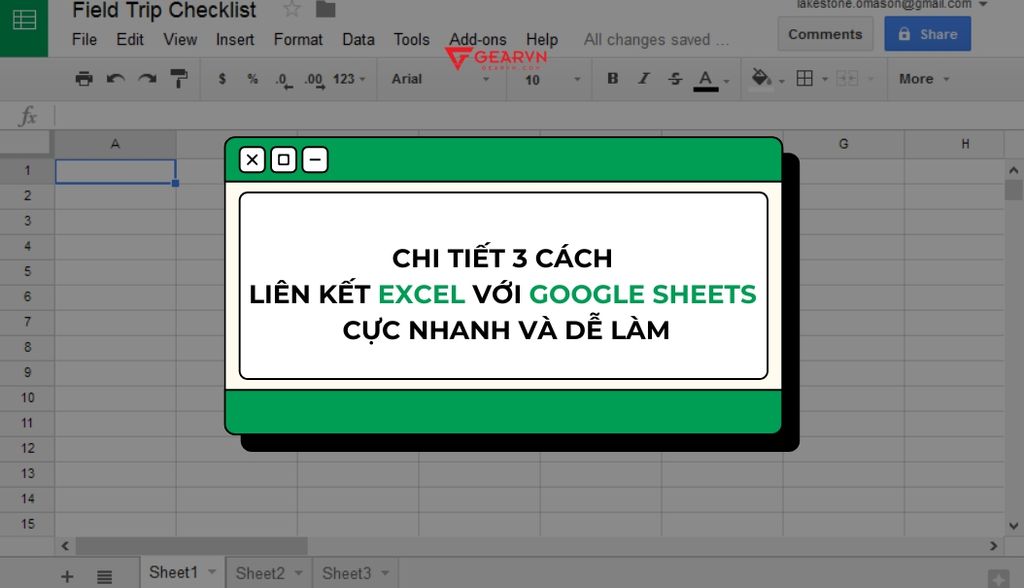The width and height of the screenshot is (1024, 588).
Task: Open the 123 number format dropdown
Action: [x=345, y=78]
